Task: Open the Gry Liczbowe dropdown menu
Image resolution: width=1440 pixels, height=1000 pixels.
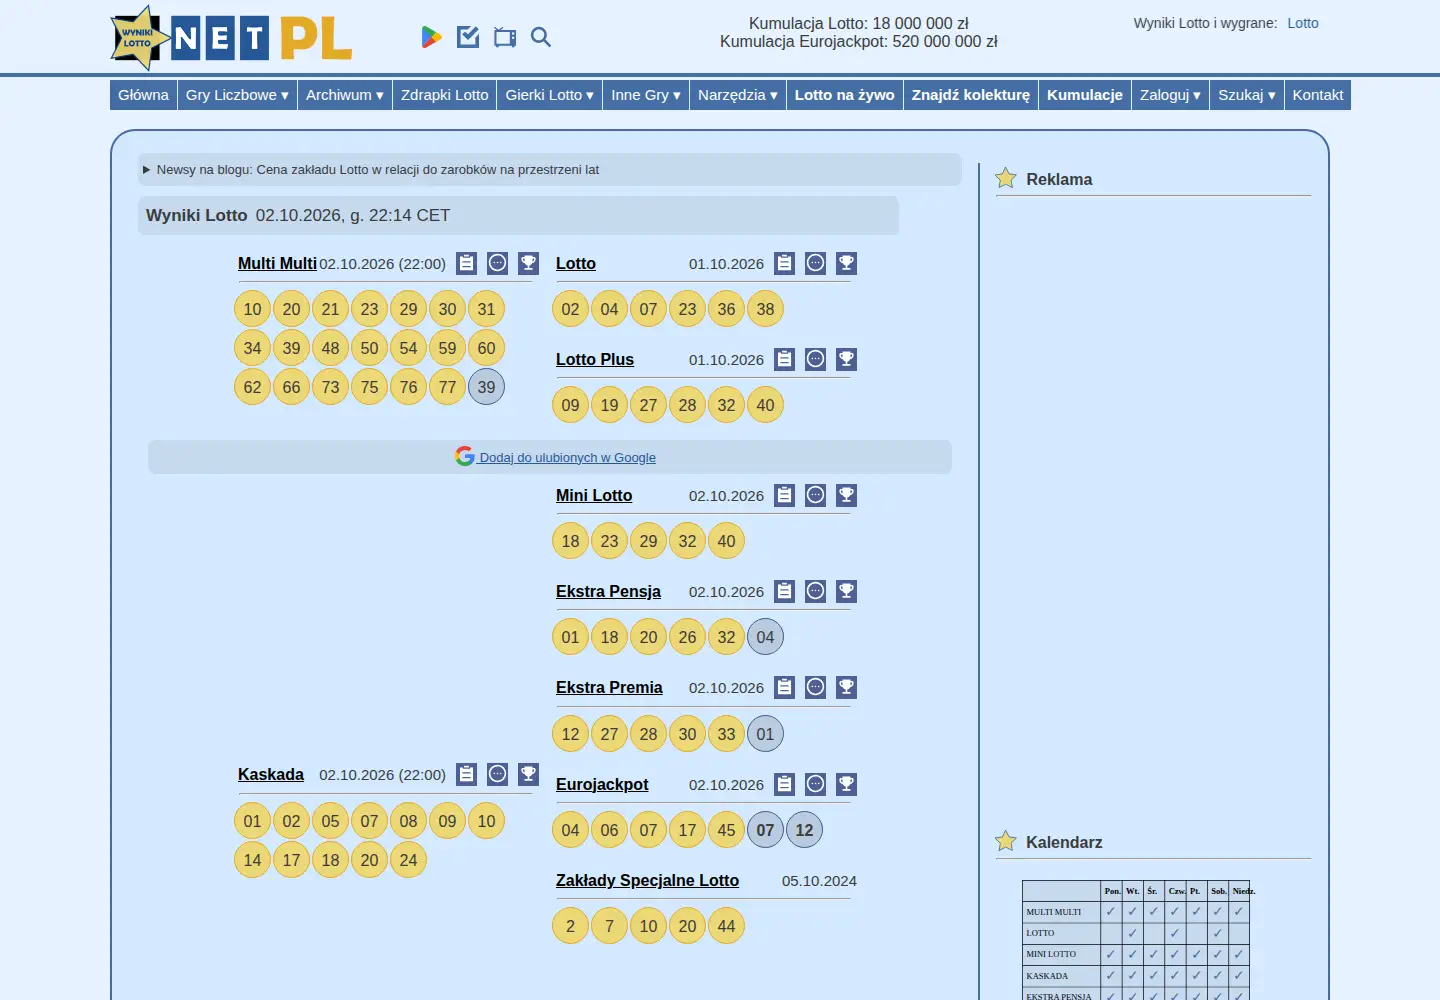Action: [237, 95]
